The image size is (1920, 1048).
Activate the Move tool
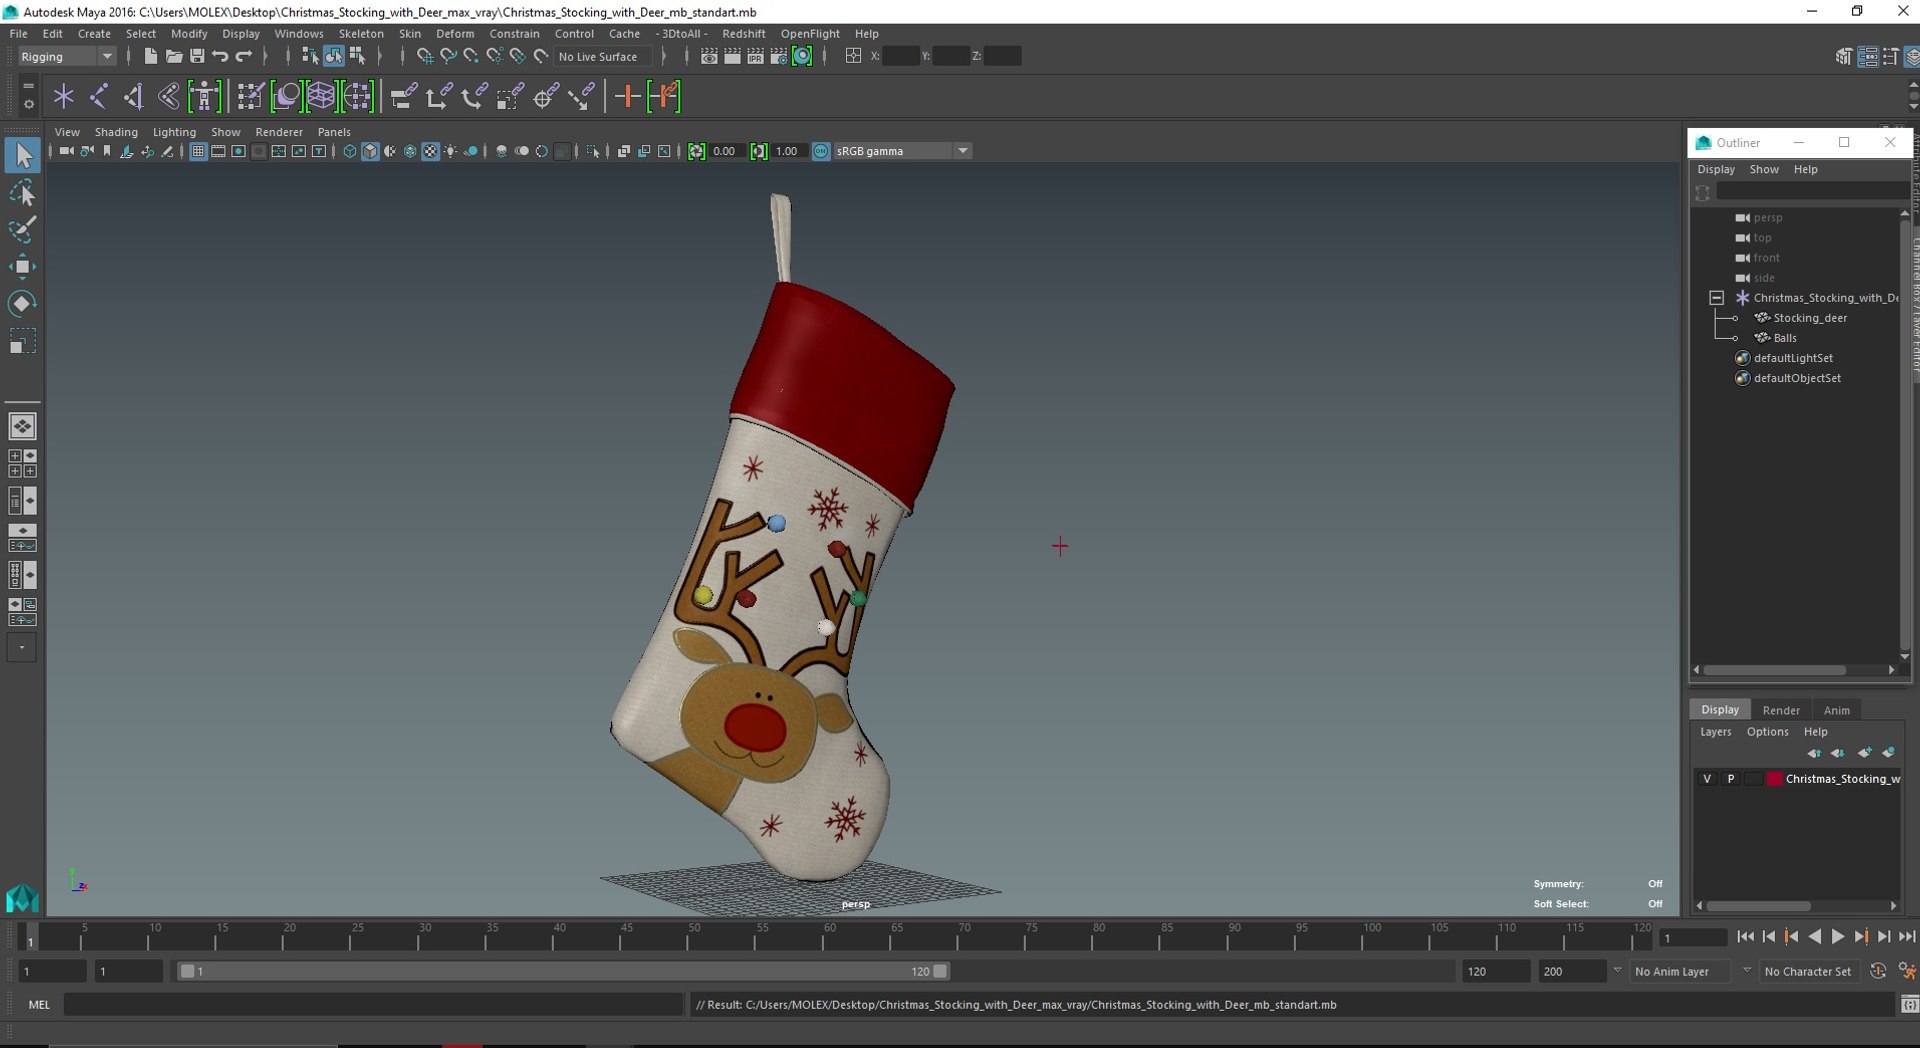click(22, 266)
